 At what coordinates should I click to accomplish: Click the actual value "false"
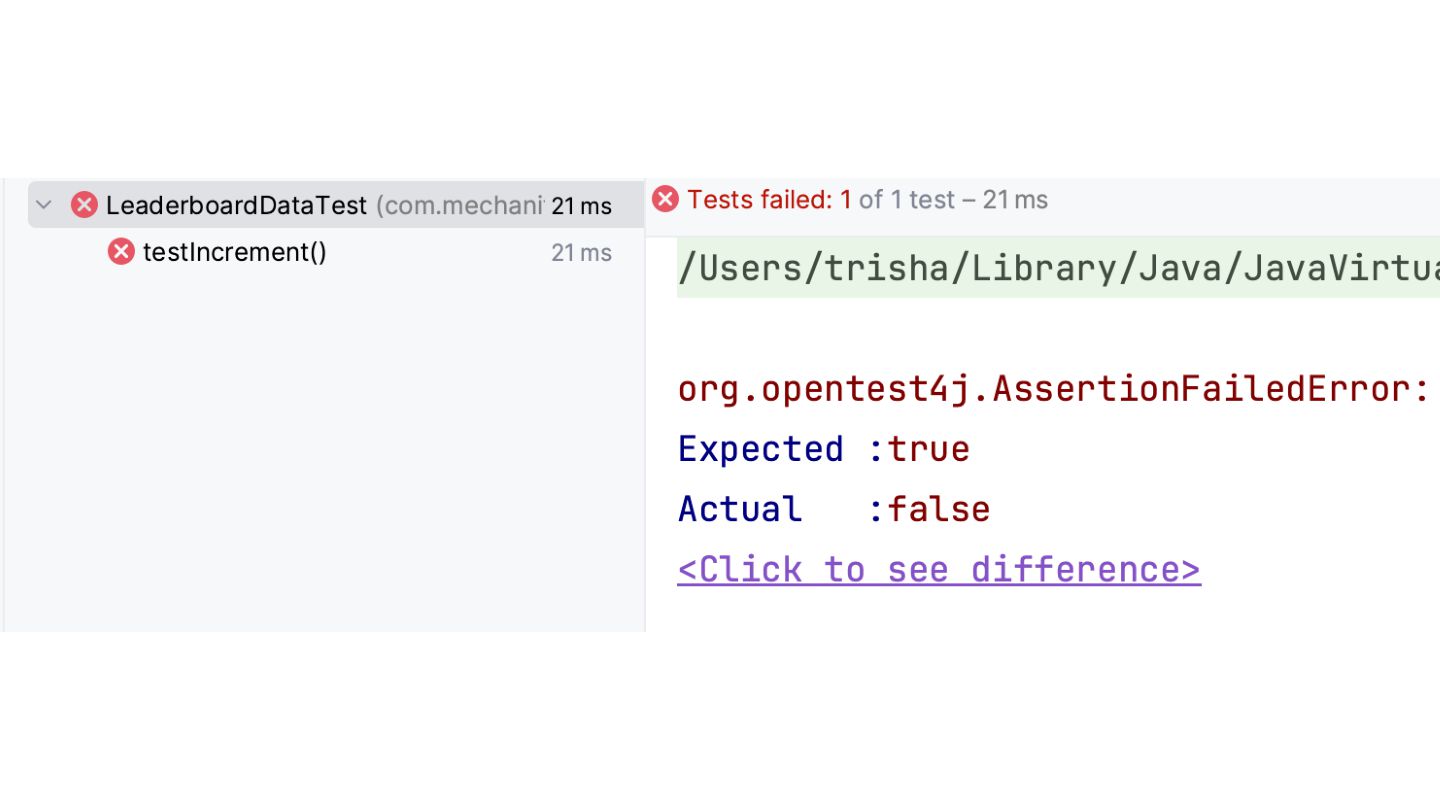tap(939, 509)
